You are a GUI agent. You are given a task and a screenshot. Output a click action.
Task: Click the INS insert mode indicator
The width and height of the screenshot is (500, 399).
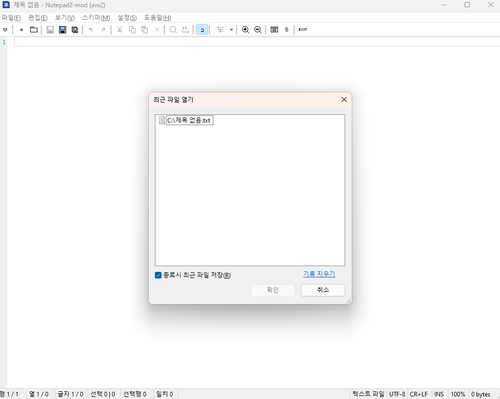[x=439, y=394]
